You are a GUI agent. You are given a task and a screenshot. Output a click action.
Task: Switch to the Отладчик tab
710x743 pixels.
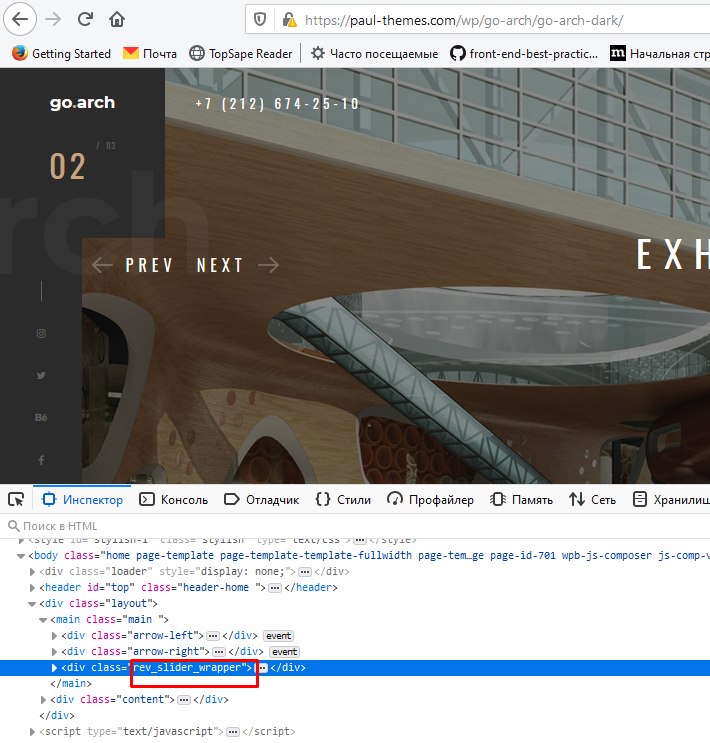[262, 499]
